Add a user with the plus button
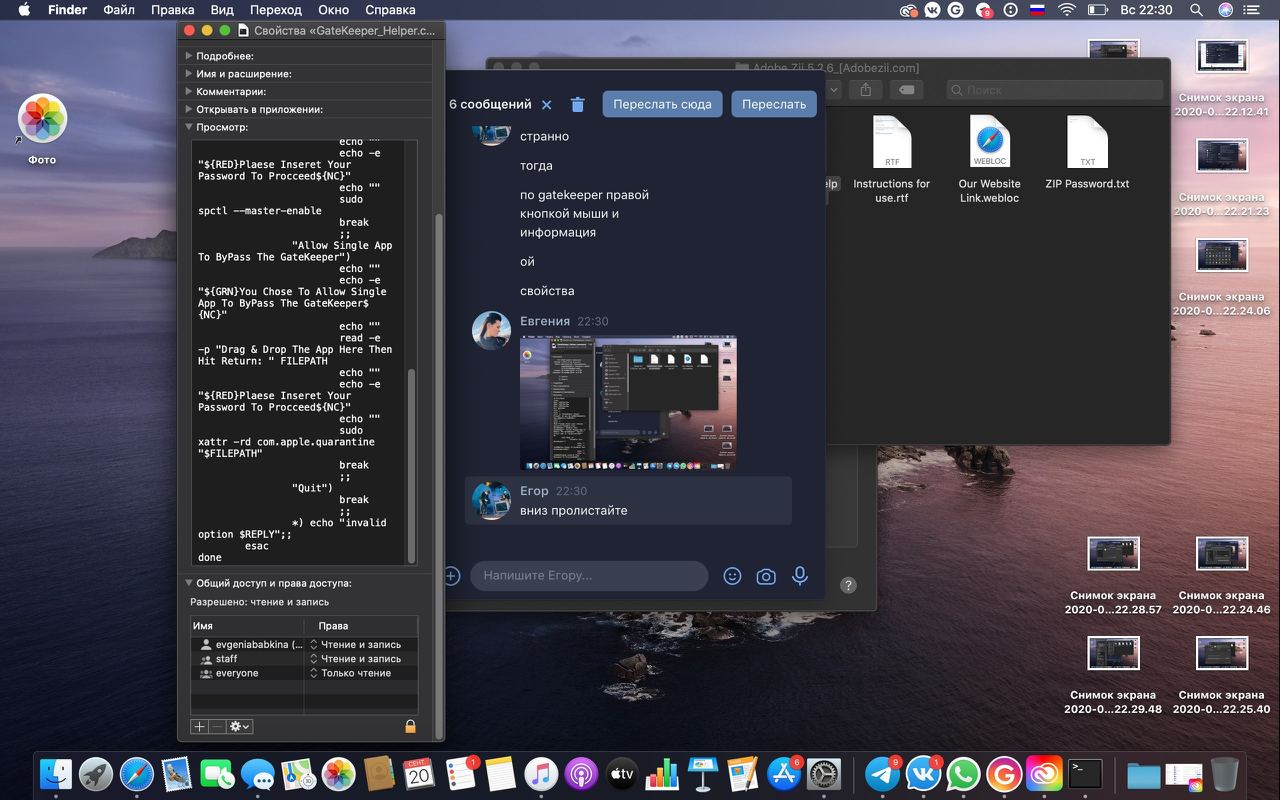This screenshot has height=800, width=1280. click(x=199, y=726)
